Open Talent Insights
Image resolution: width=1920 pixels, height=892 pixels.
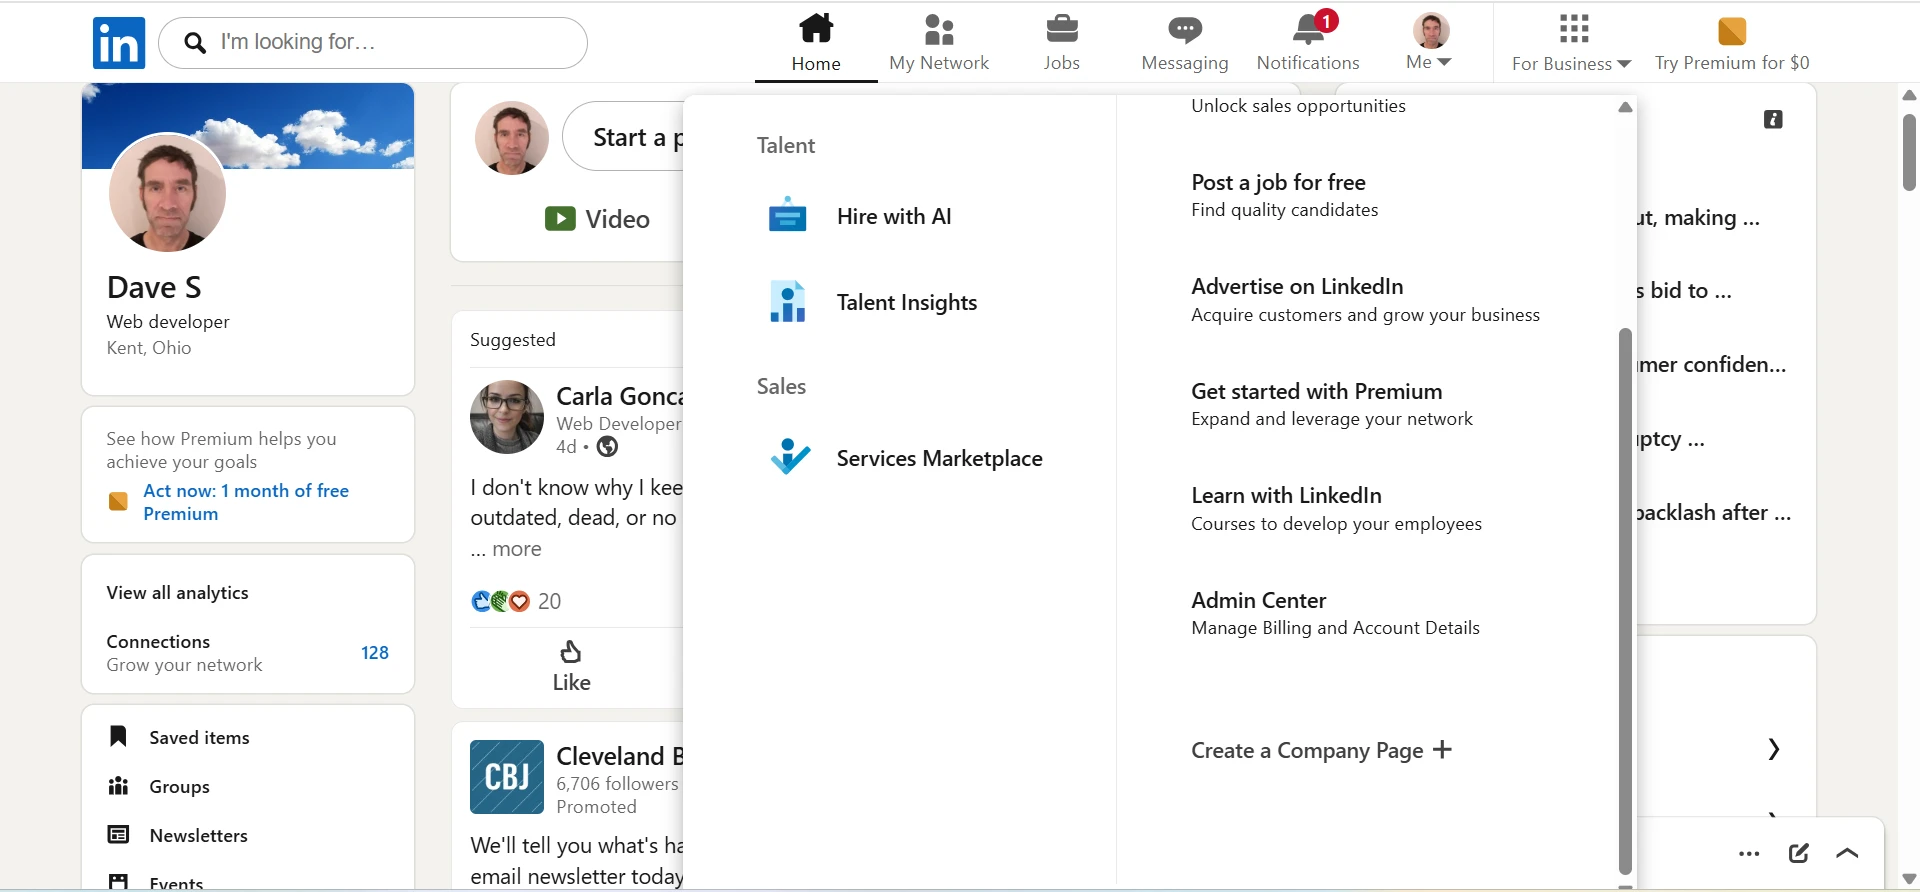[x=907, y=303]
